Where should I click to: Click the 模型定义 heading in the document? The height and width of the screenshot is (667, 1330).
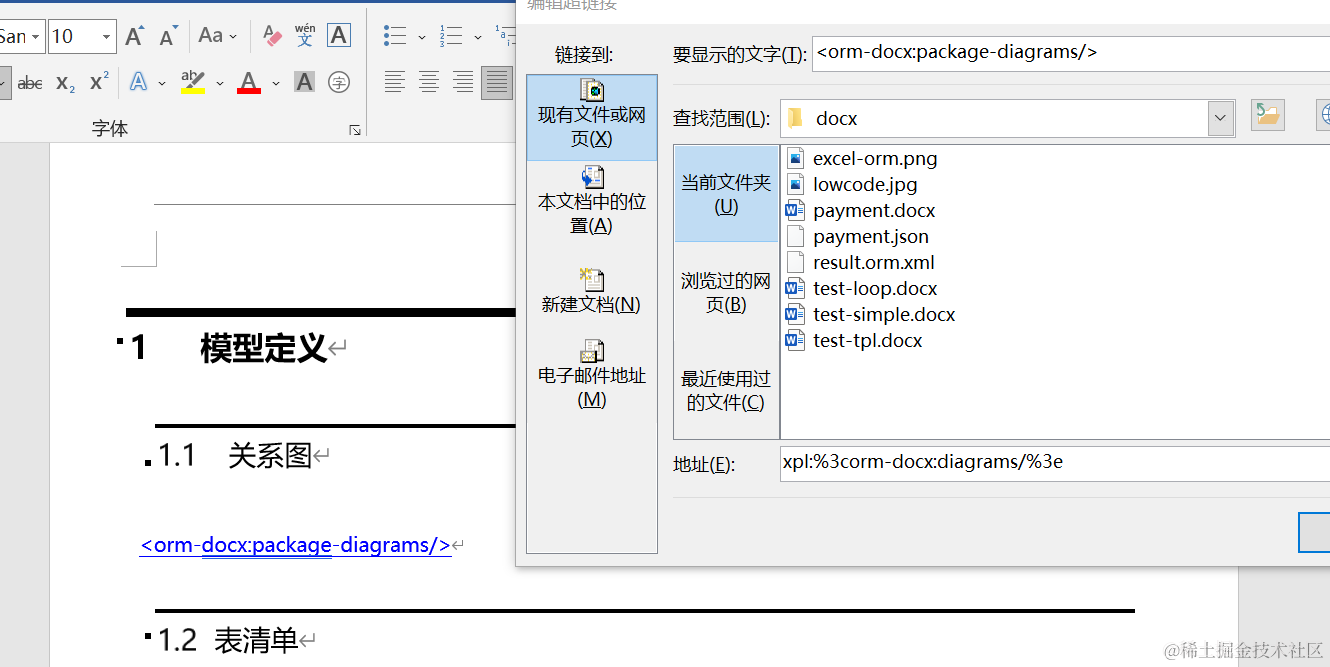click(x=264, y=349)
